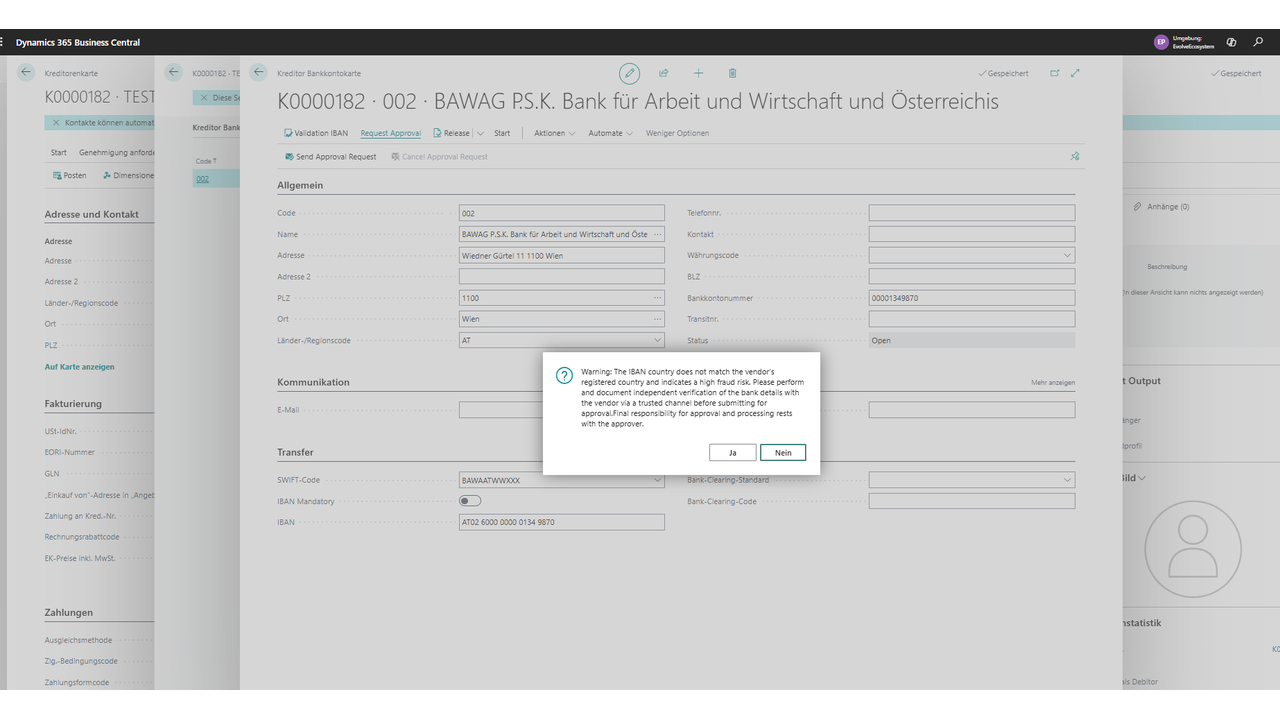Open the app launcher dots menu

point(2,42)
